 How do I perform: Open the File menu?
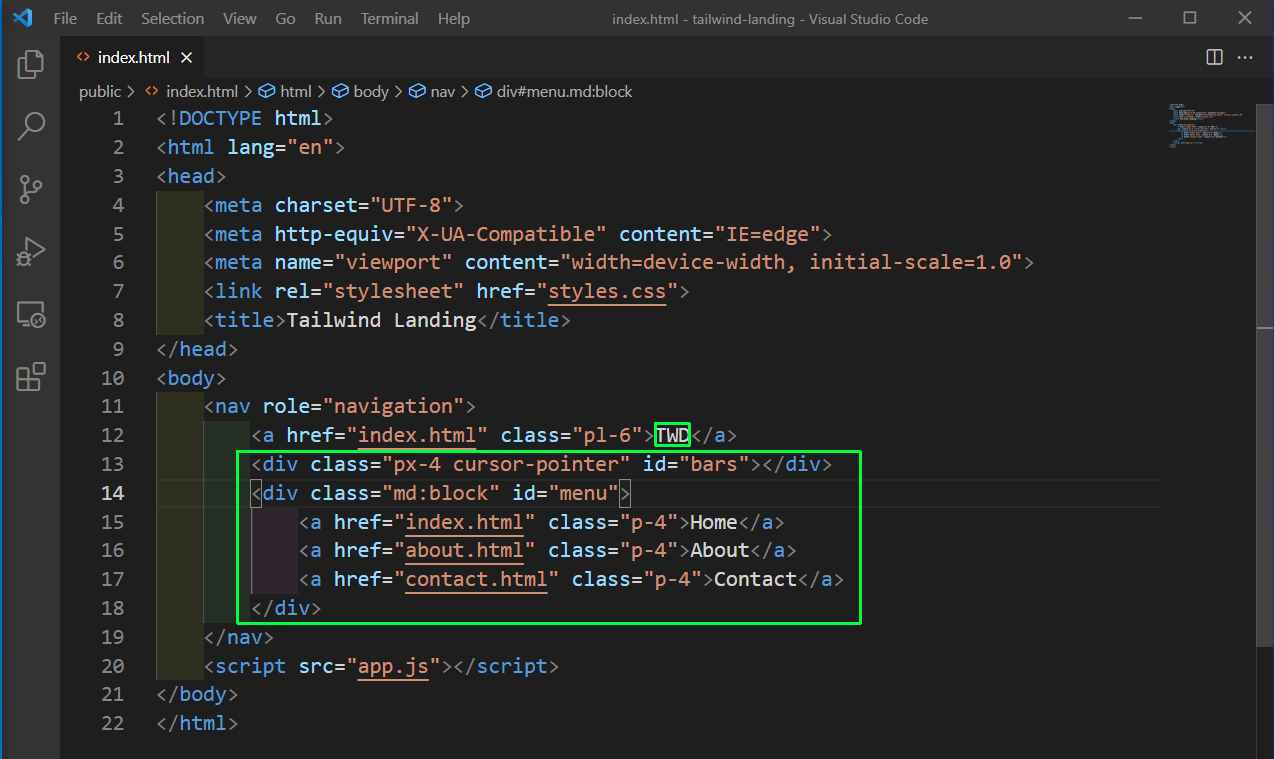(65, 19)
